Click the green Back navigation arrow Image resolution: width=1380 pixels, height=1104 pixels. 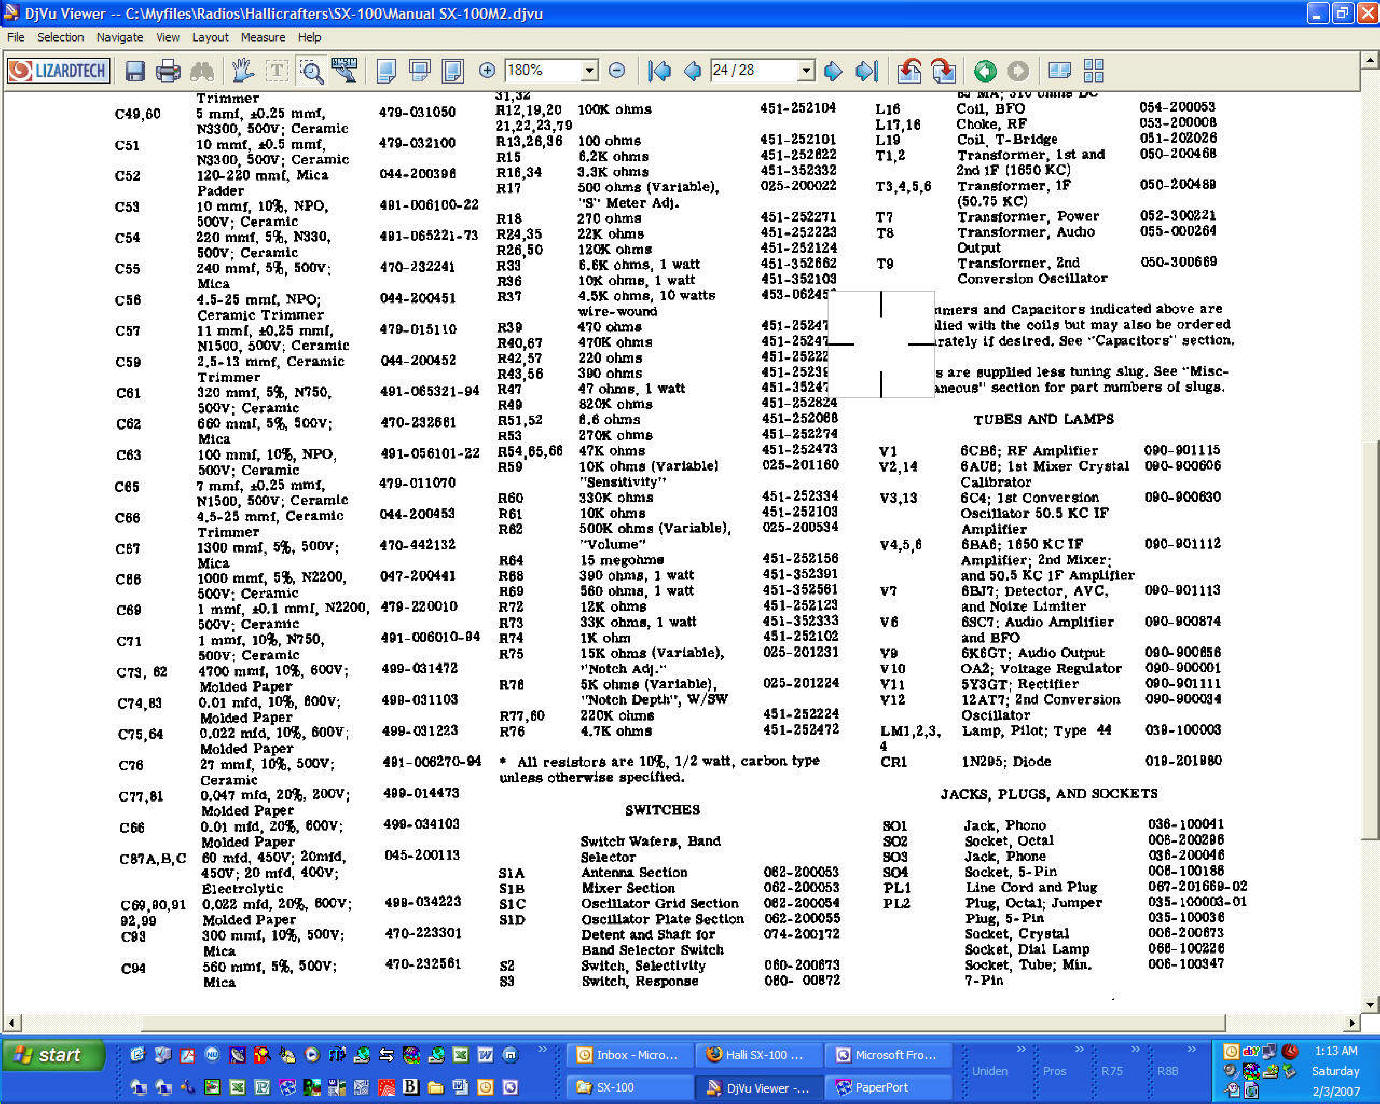[985, 70]
